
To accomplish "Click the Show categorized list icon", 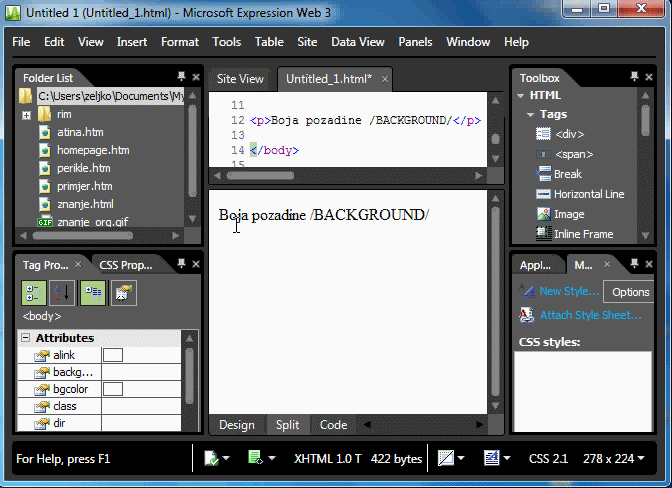I will point(33,293).
